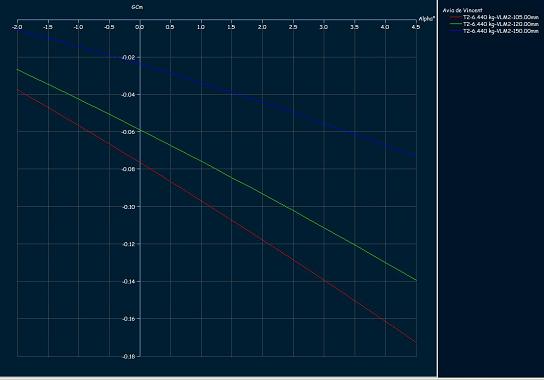Click the 0.0 tick label on Alpha axis
Screen dimensions: 544x380
tap(139, 27)
